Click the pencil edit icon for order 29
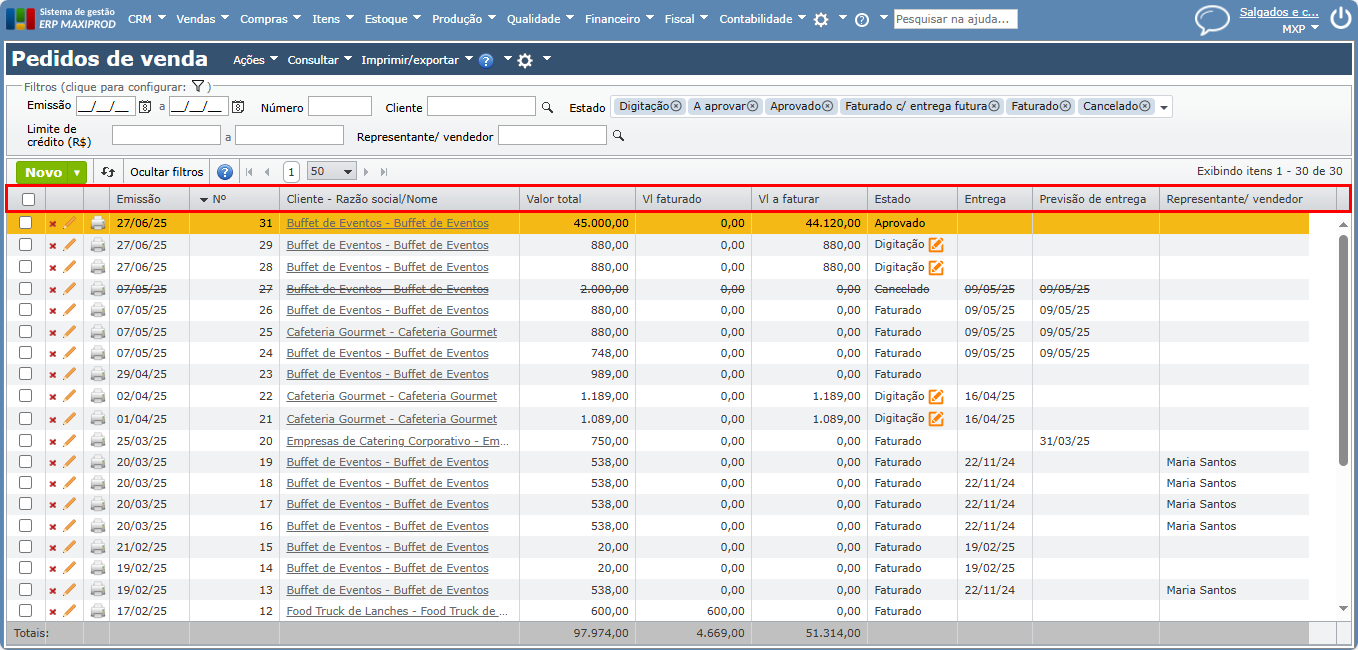Image resolution: width=1358 pixels, height=650 pixels. (x=70, y=245)
